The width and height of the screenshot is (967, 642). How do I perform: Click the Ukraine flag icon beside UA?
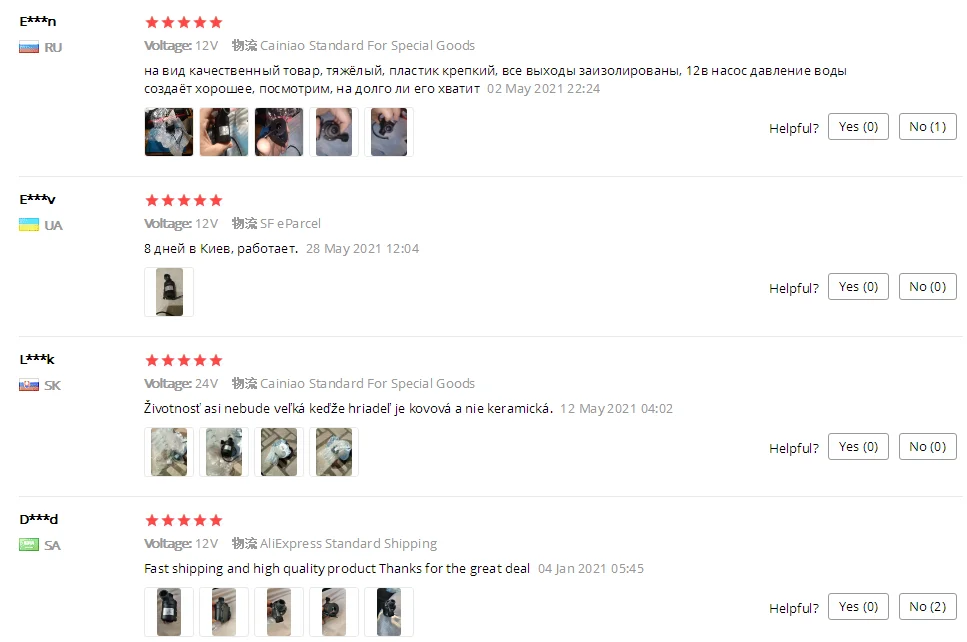pyautogui.click(x=29, y=225)
